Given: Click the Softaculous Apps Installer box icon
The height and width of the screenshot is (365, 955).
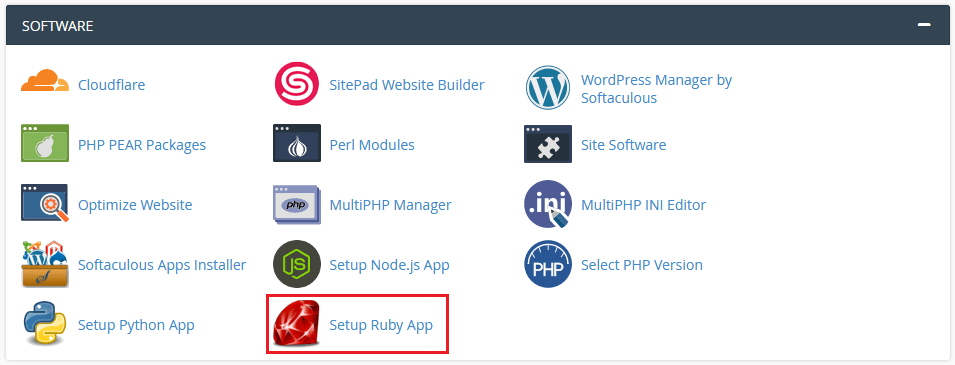Looking at the screenshot, I should coord(45,263).
